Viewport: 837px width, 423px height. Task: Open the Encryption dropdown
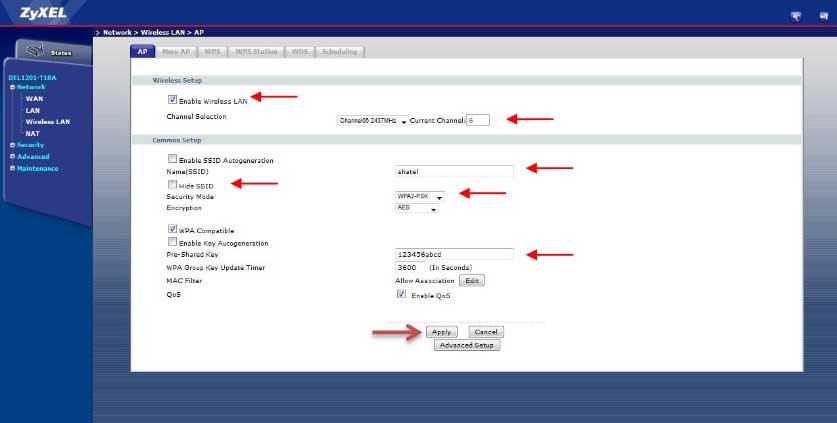(417, 209)
